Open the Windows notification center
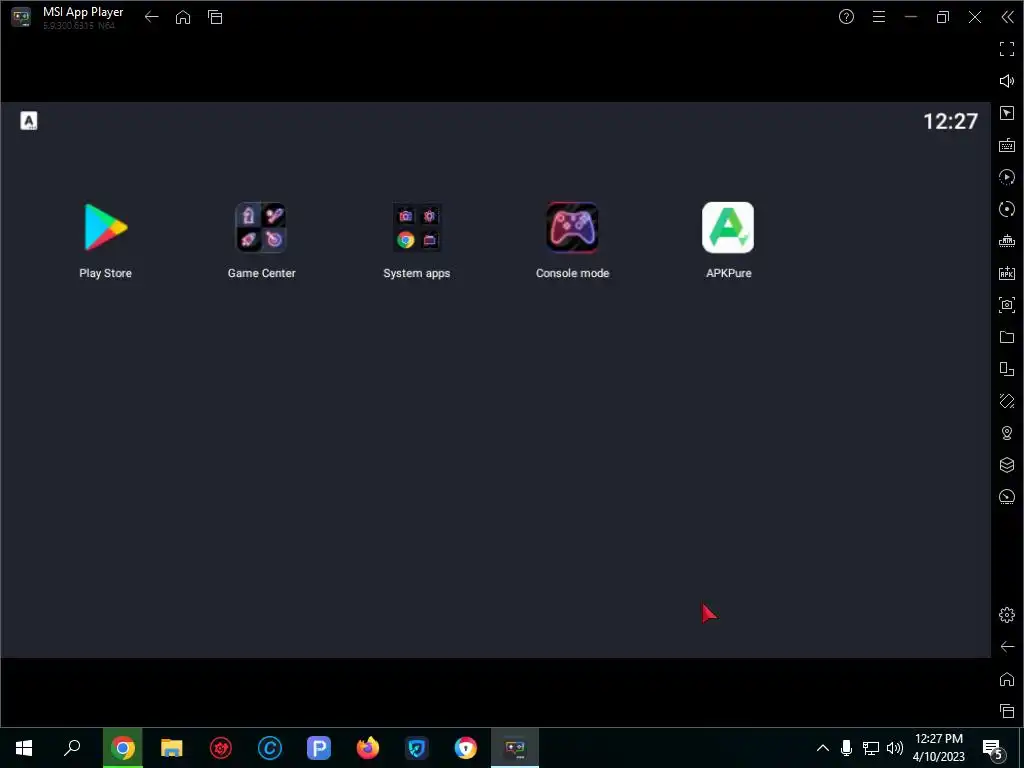The width and height of the screenshot is (1024, 768). tap(993, 749)
